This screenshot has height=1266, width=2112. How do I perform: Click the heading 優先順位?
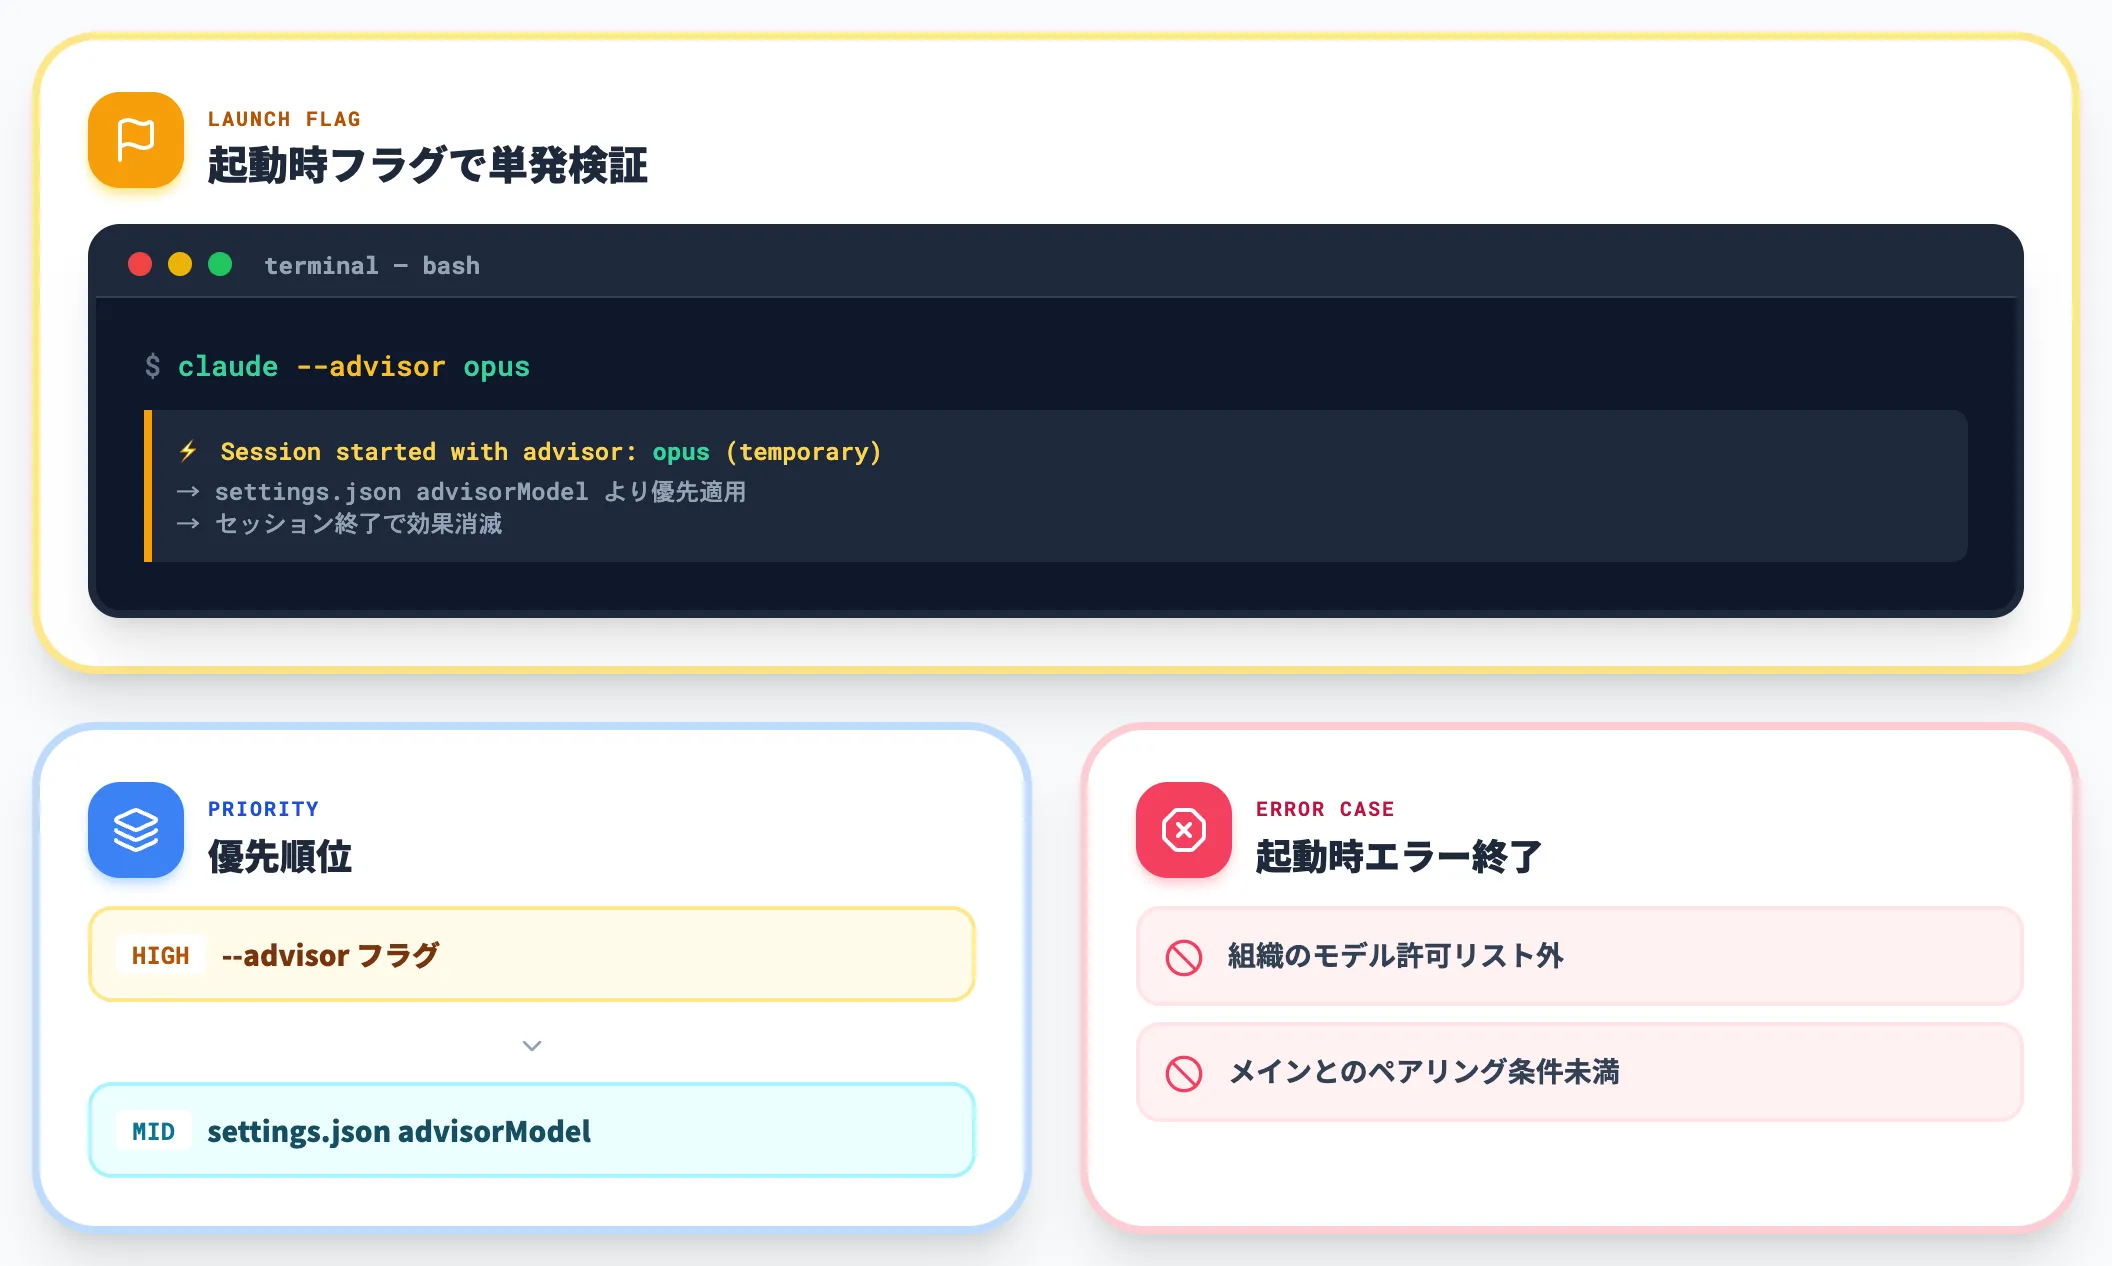[280, 856]
